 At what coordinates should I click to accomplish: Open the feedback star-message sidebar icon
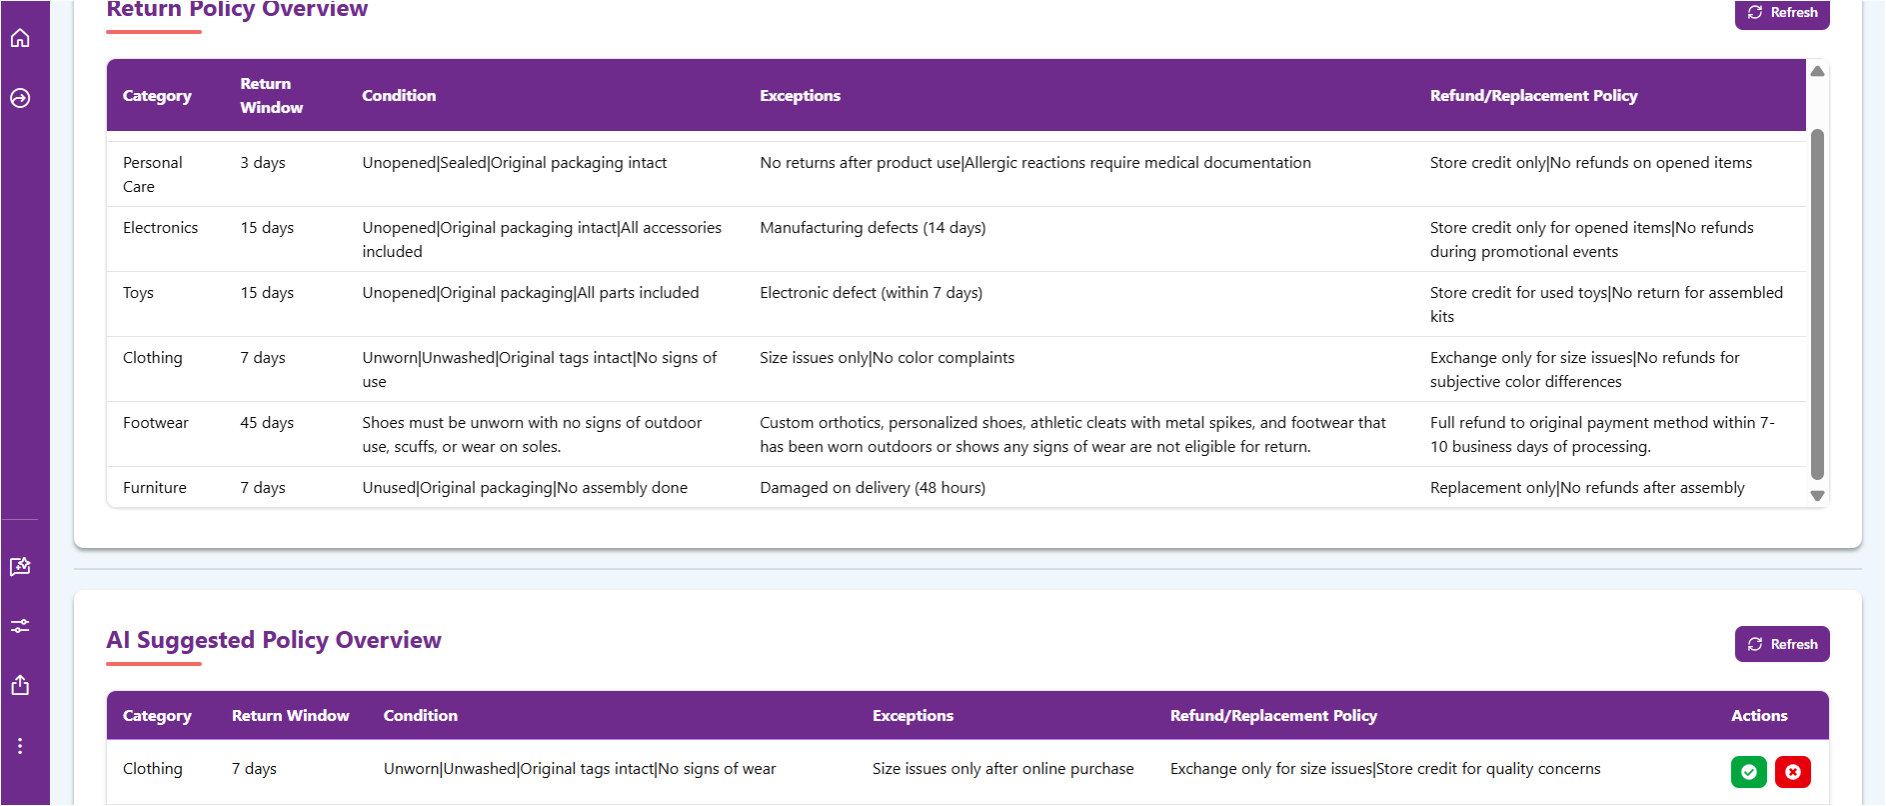(20, 567)
